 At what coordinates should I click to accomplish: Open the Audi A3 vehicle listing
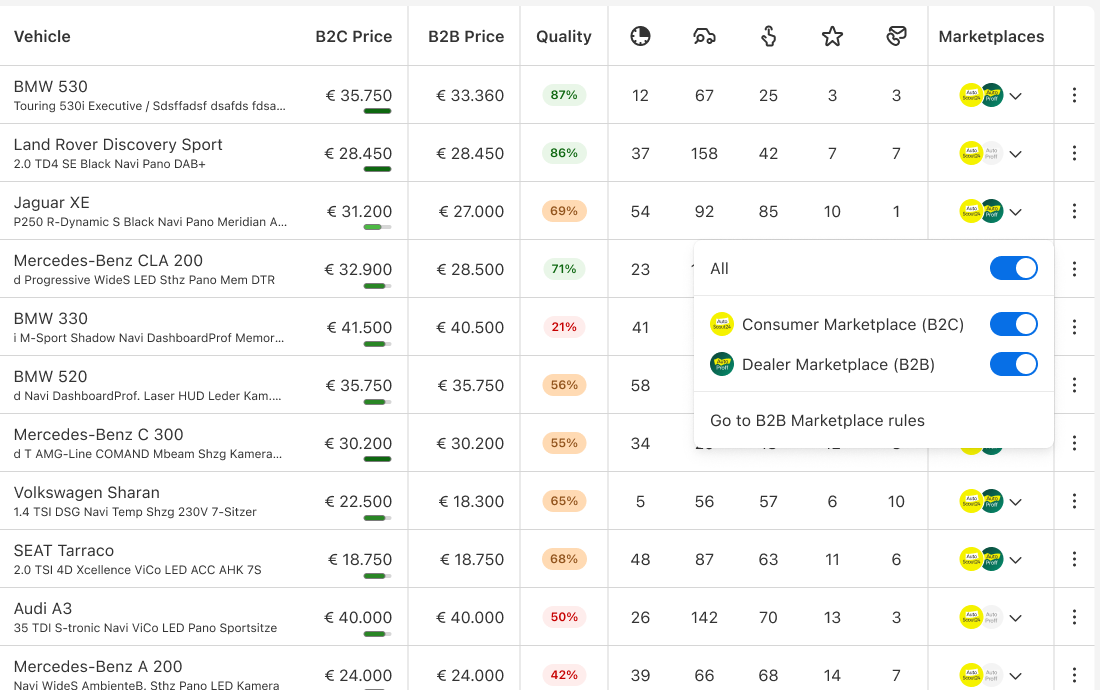(43, 609)
